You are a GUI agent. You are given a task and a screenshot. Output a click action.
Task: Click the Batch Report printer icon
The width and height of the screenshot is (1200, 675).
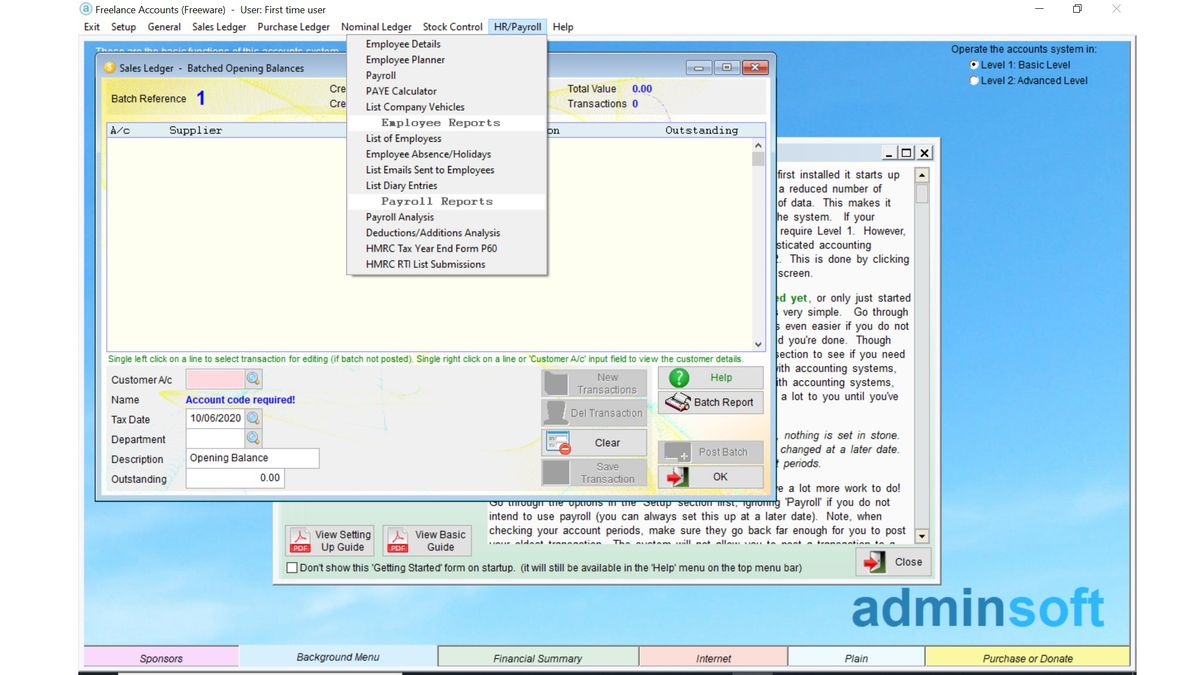tap(677, 402)
